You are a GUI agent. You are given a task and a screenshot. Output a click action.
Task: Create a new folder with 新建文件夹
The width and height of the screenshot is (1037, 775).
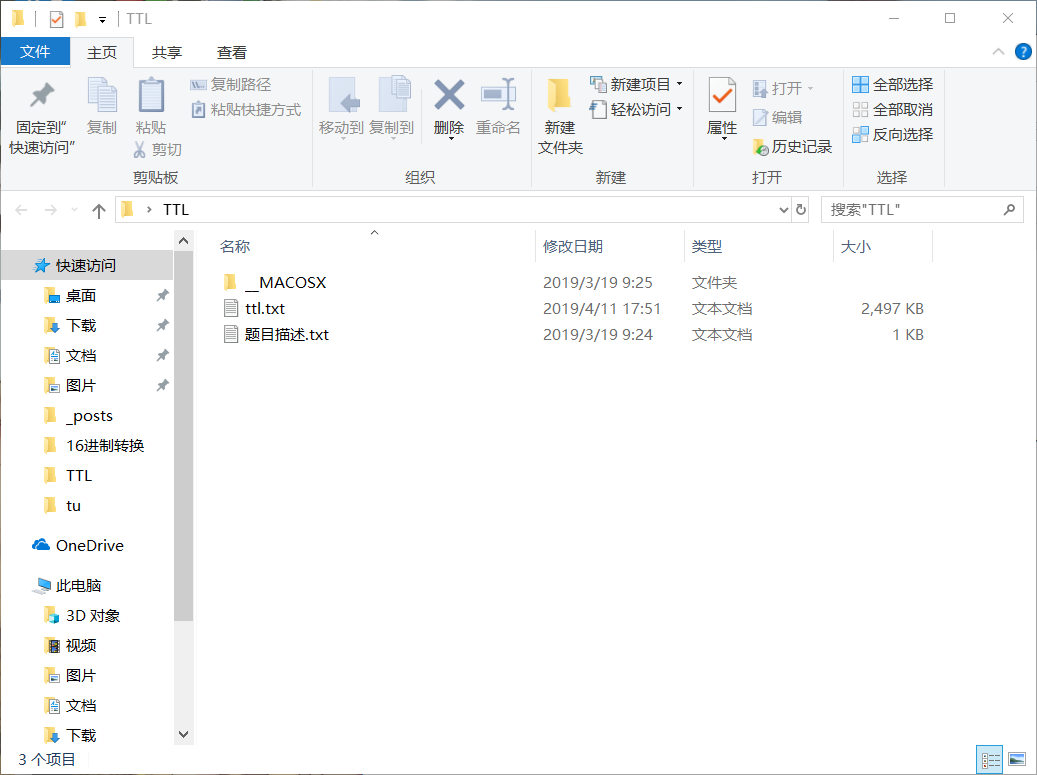tap(560, 116)
